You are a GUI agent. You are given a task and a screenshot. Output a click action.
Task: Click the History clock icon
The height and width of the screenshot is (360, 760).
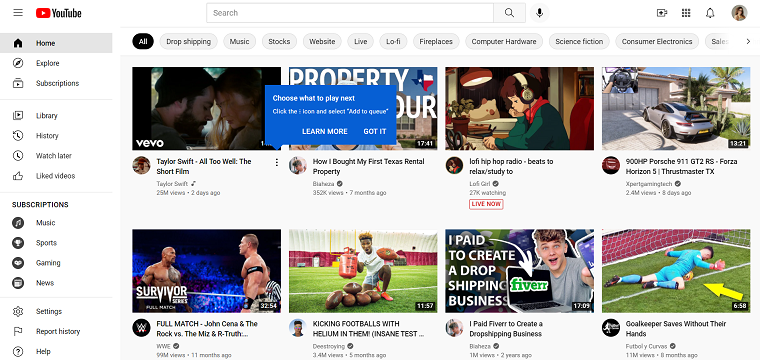click(x=18, y=136)
